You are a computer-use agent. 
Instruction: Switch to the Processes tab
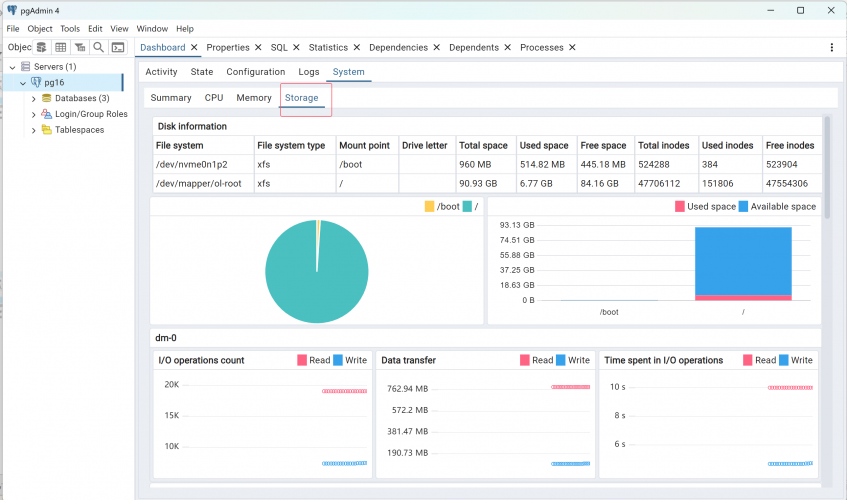[542, 48]
